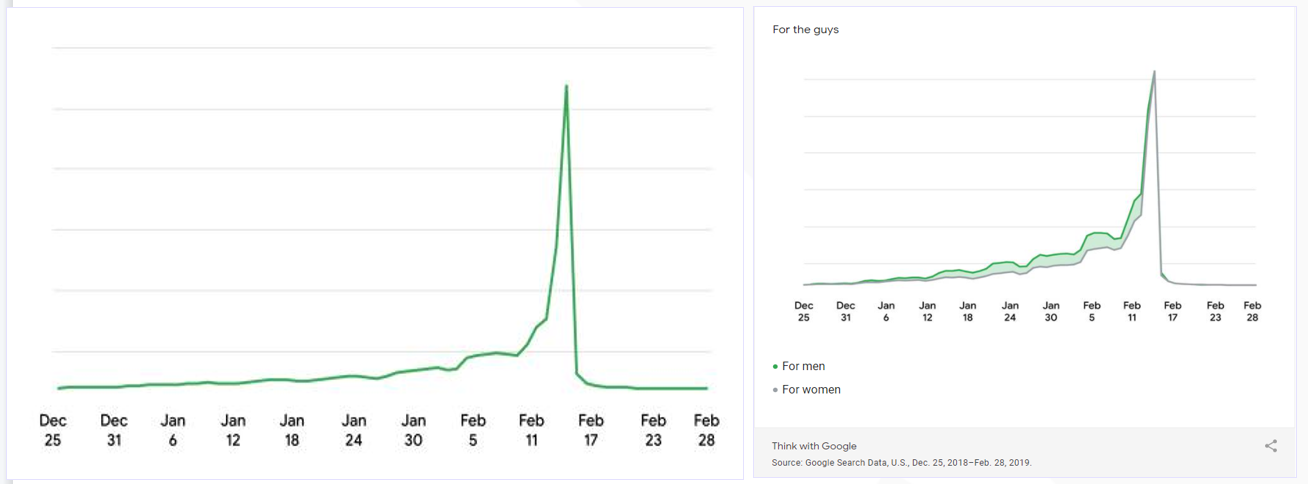1308x484 pixels.
Task: Click 'Jan 18' label on the enlarged chart
Action: (x=292, y=430)
